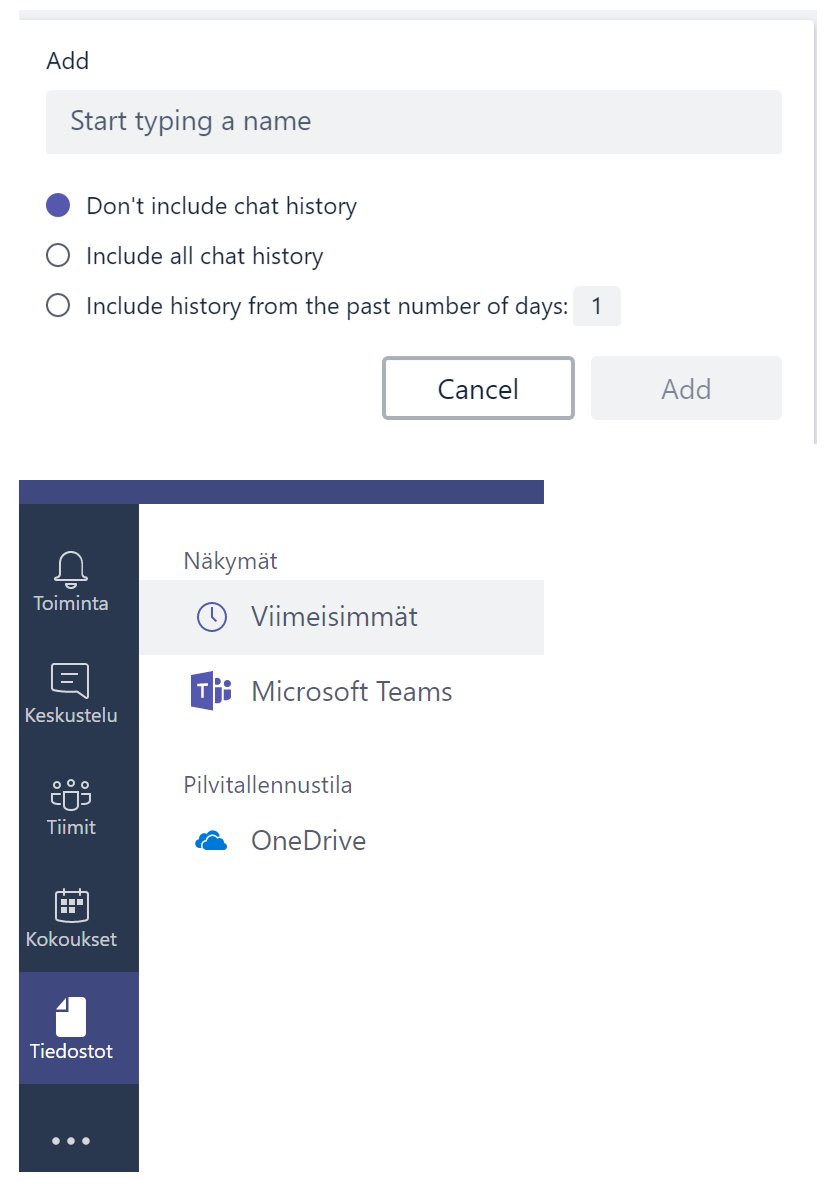
Task: Click the Pilvitallennustila section heading
Action: (267, 785)
